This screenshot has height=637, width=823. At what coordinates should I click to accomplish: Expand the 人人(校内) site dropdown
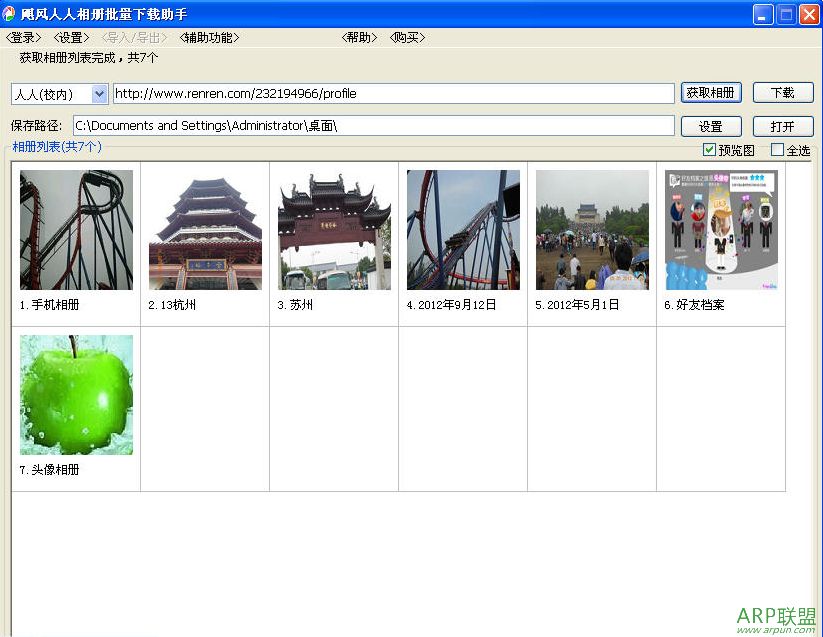pos(99,94)
